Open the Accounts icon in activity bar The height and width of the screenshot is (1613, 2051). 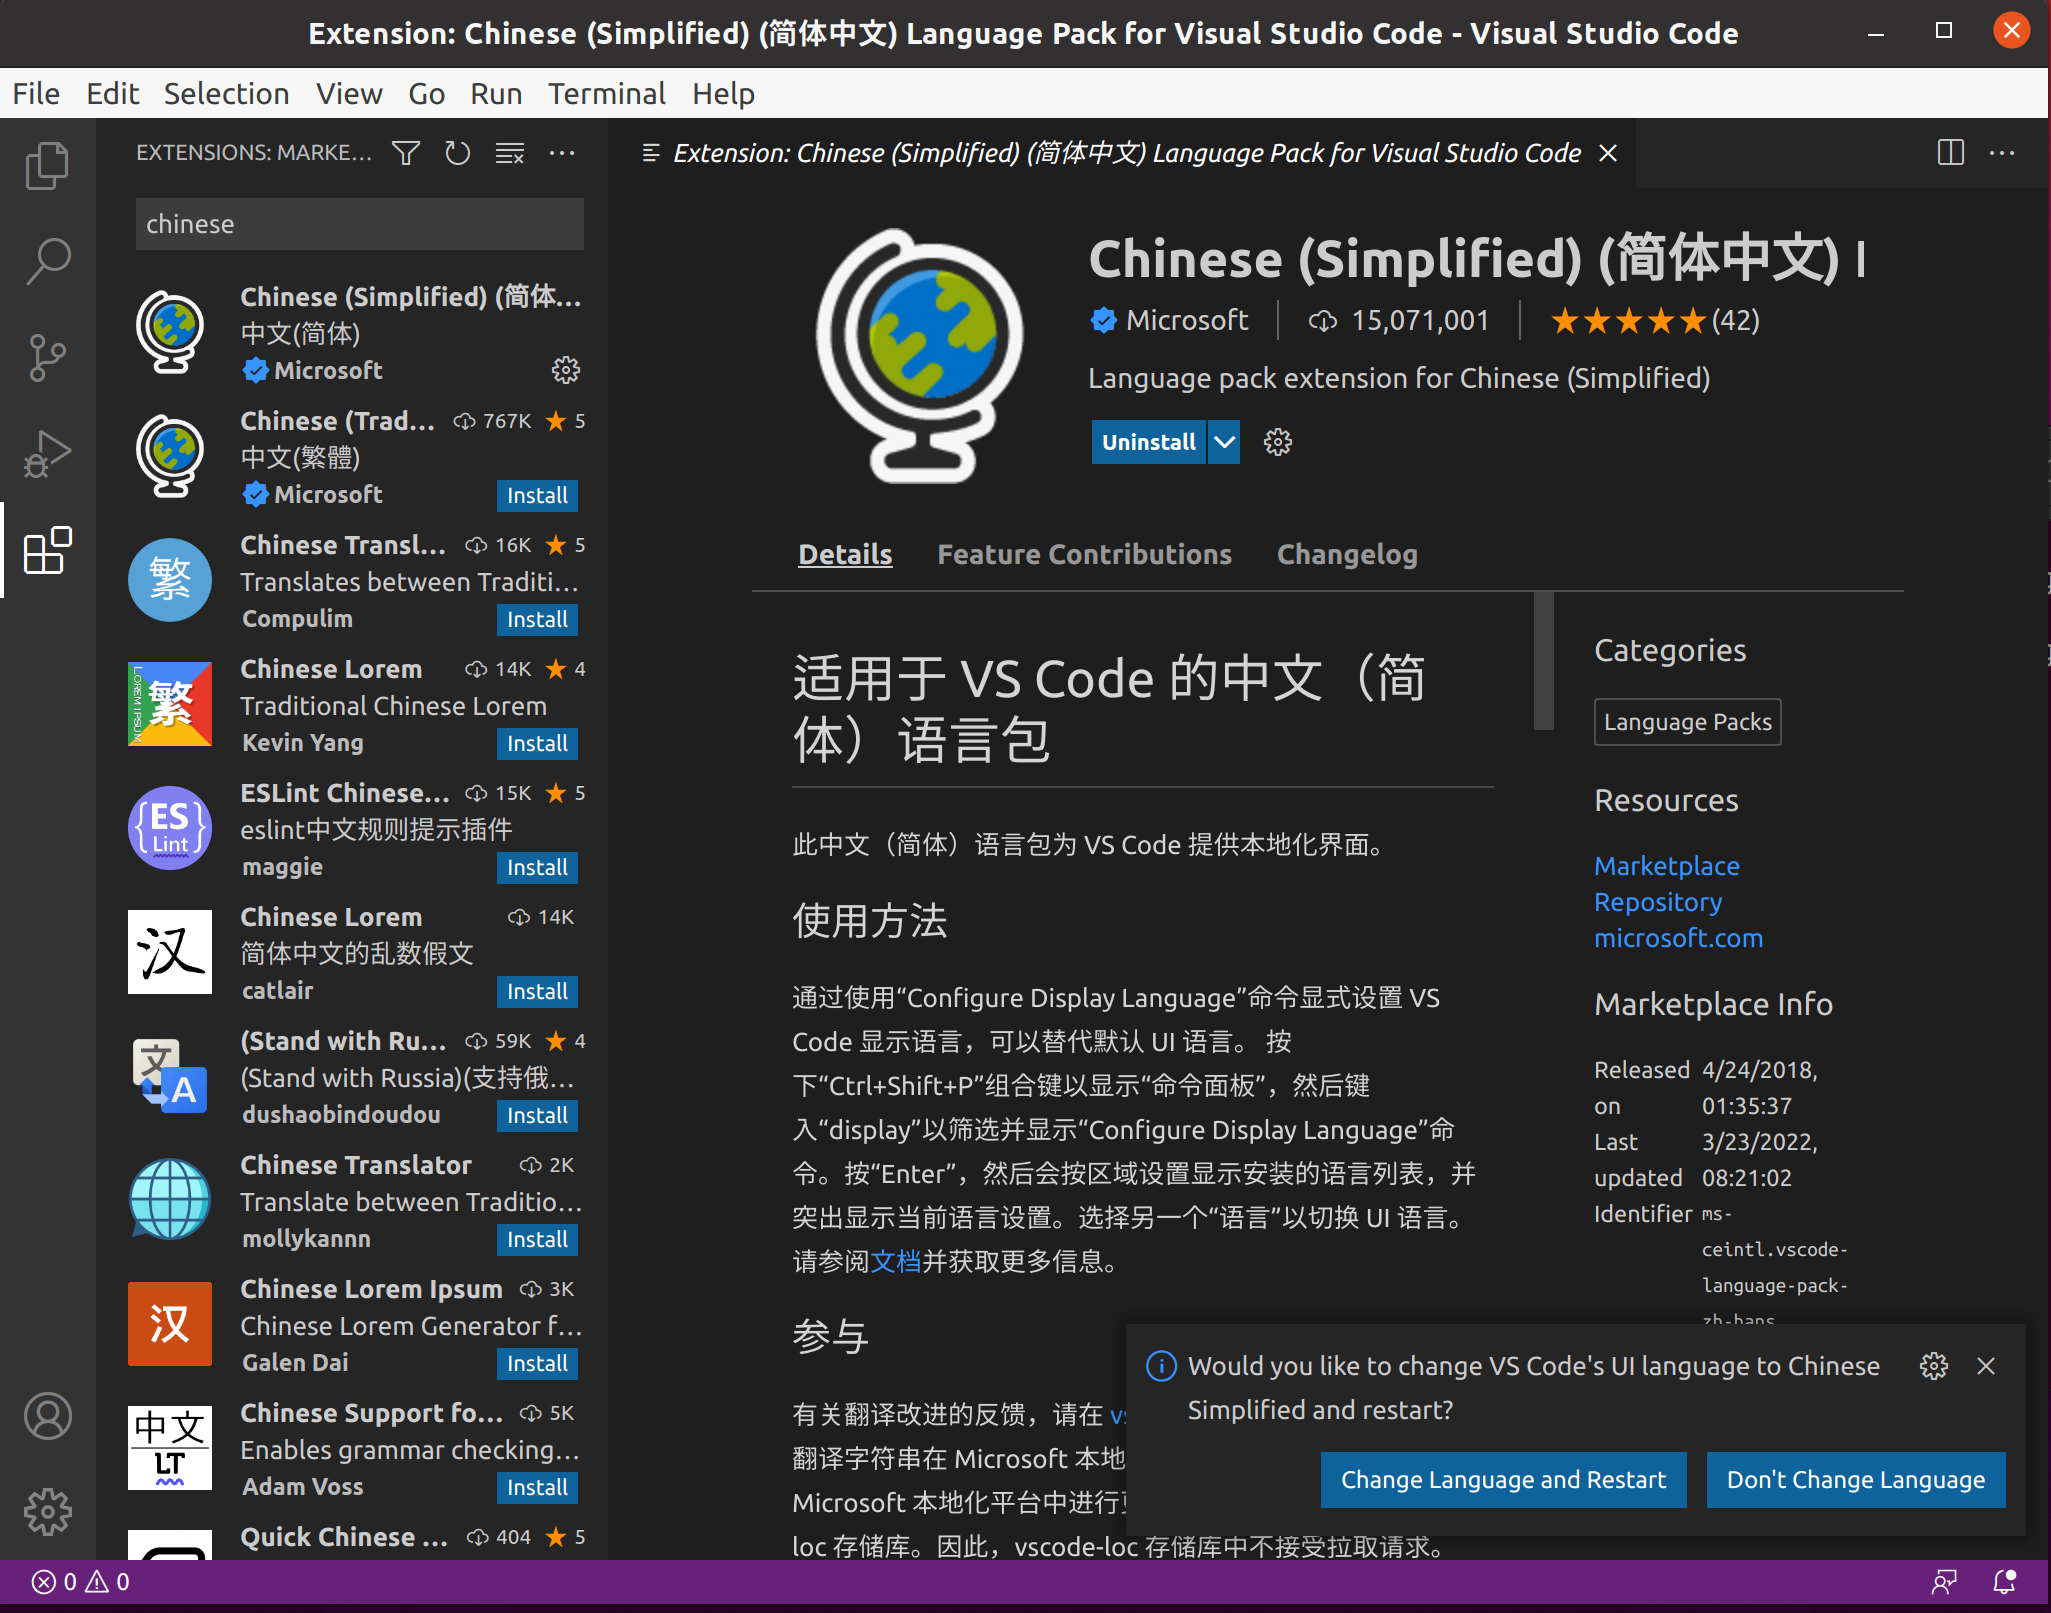(x=47, y=1417)
